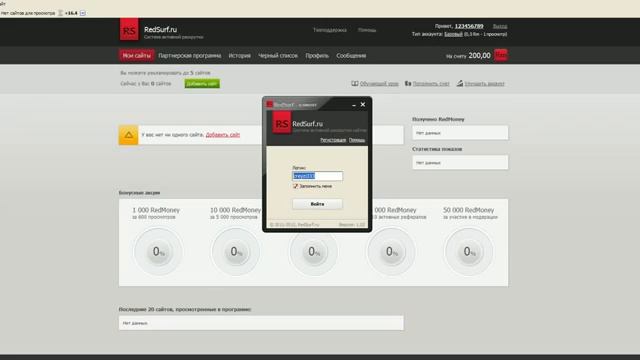Click the 10 000 RedMoney bonus title

click(x=236, y=210)
